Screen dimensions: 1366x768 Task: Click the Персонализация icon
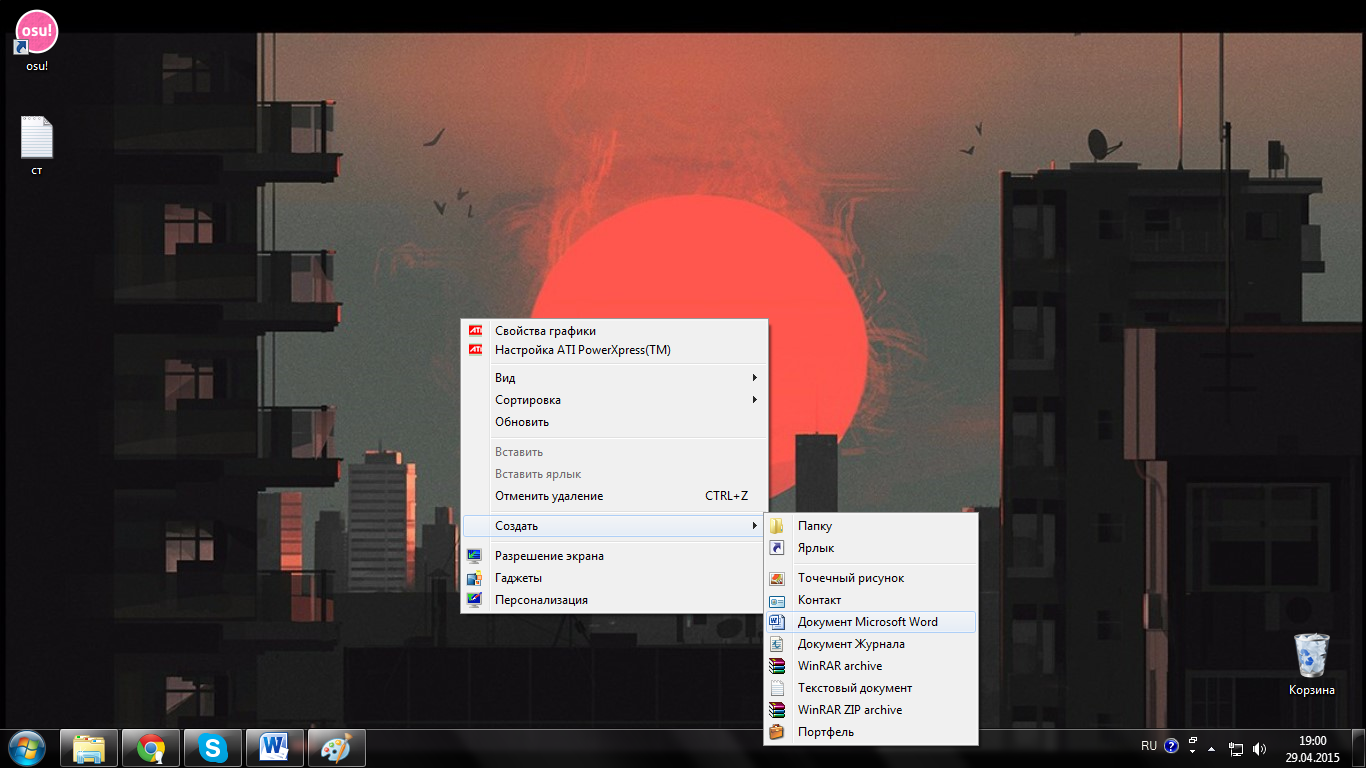(474, 600)
